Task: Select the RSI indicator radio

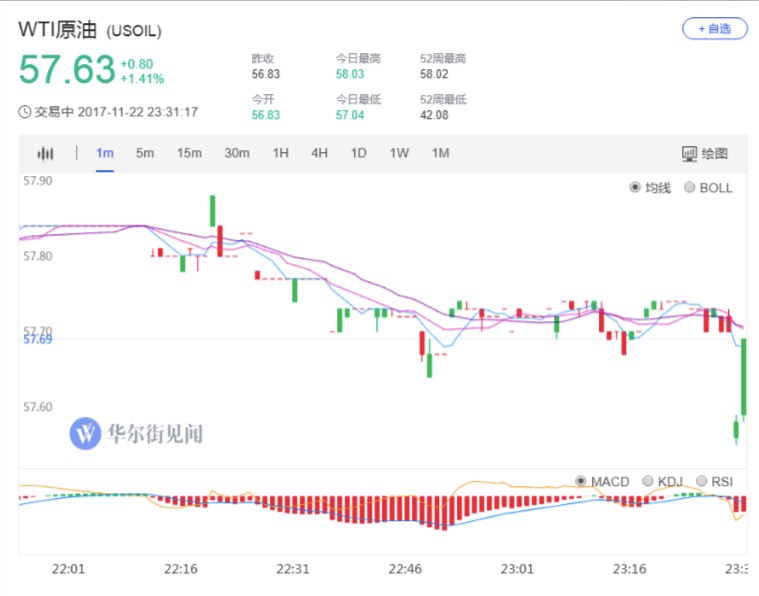Action: coord(701,481)
